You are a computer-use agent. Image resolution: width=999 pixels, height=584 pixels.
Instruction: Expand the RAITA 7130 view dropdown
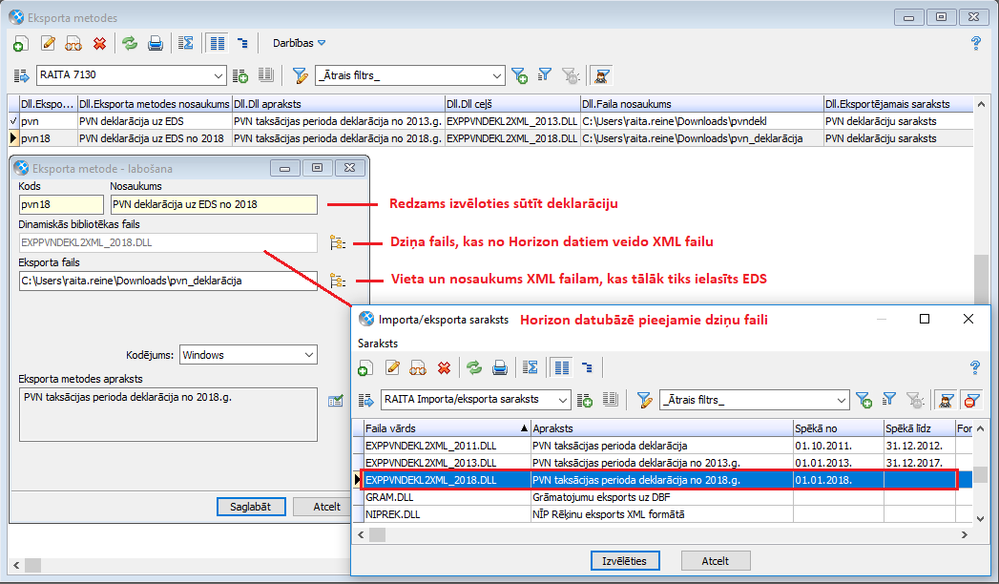219,75
